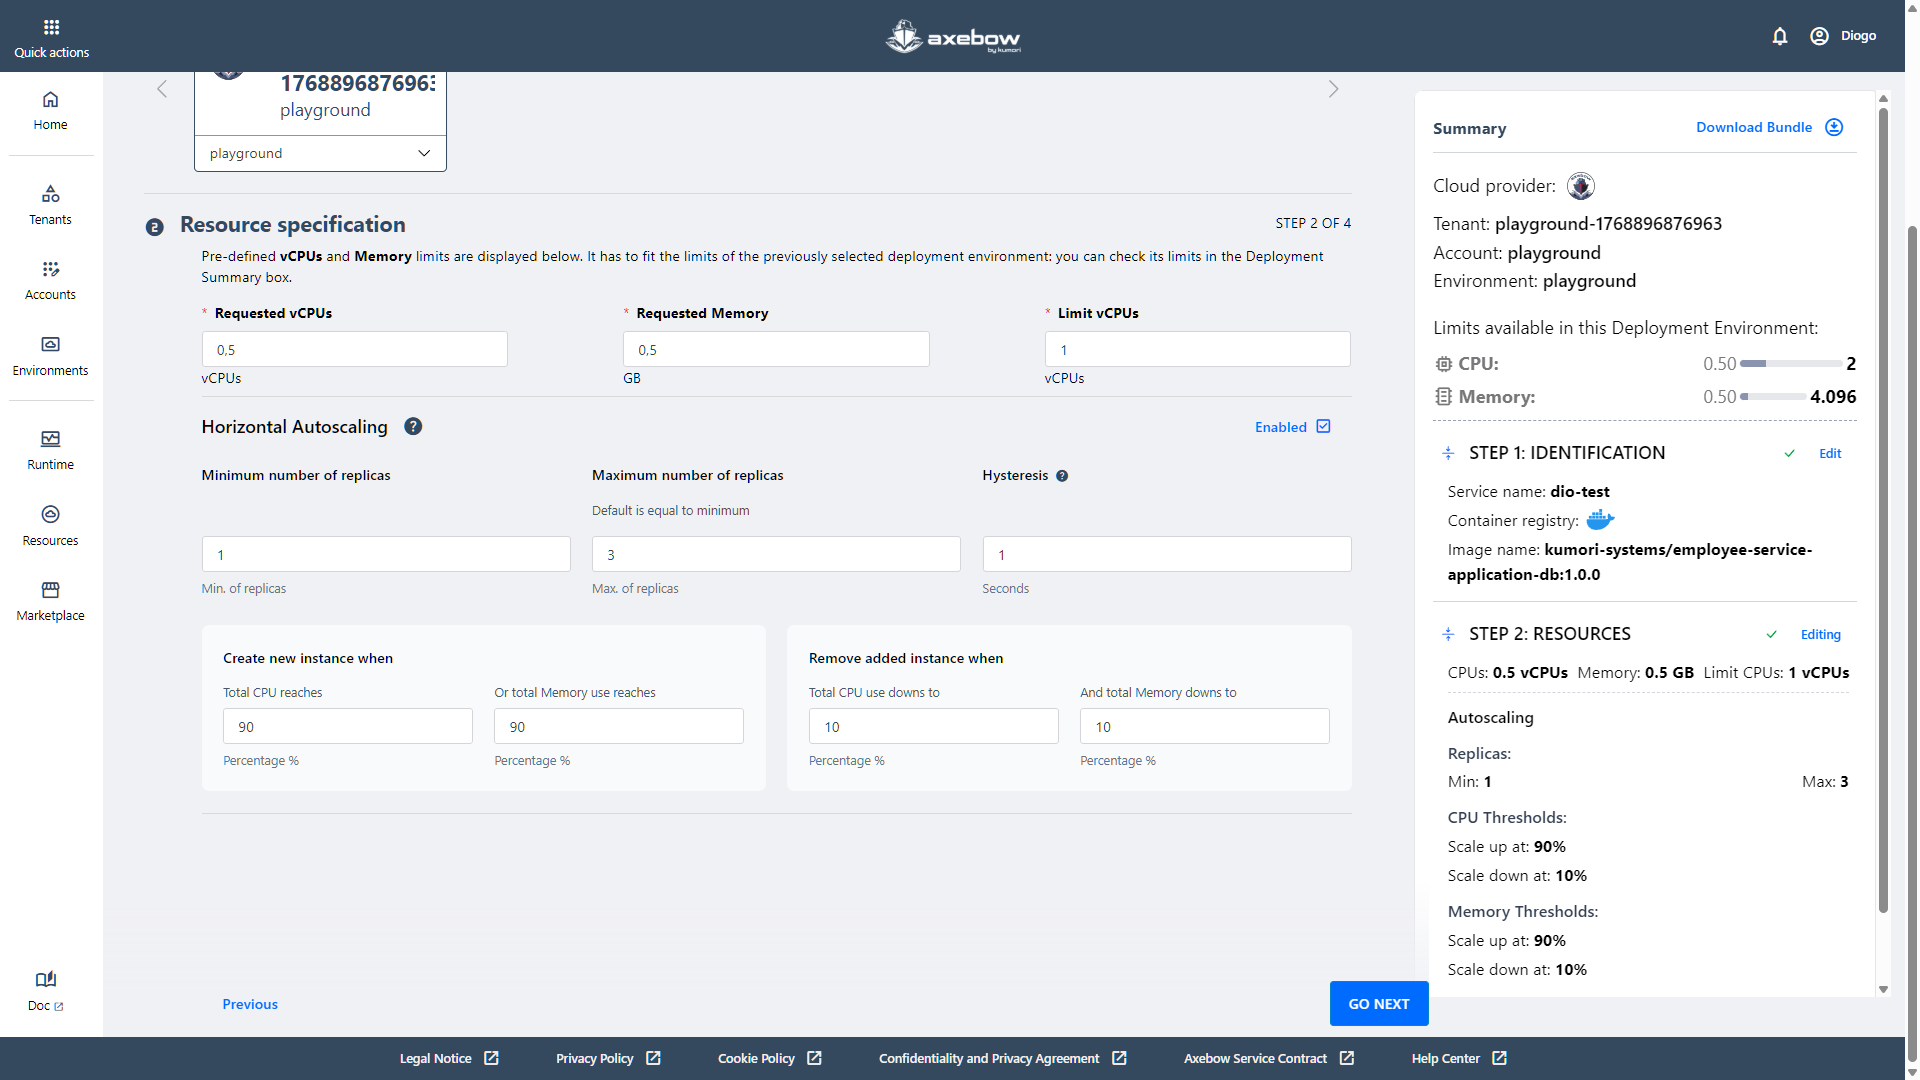Open Marketplace in sidebar

click(x=50, y=600)
